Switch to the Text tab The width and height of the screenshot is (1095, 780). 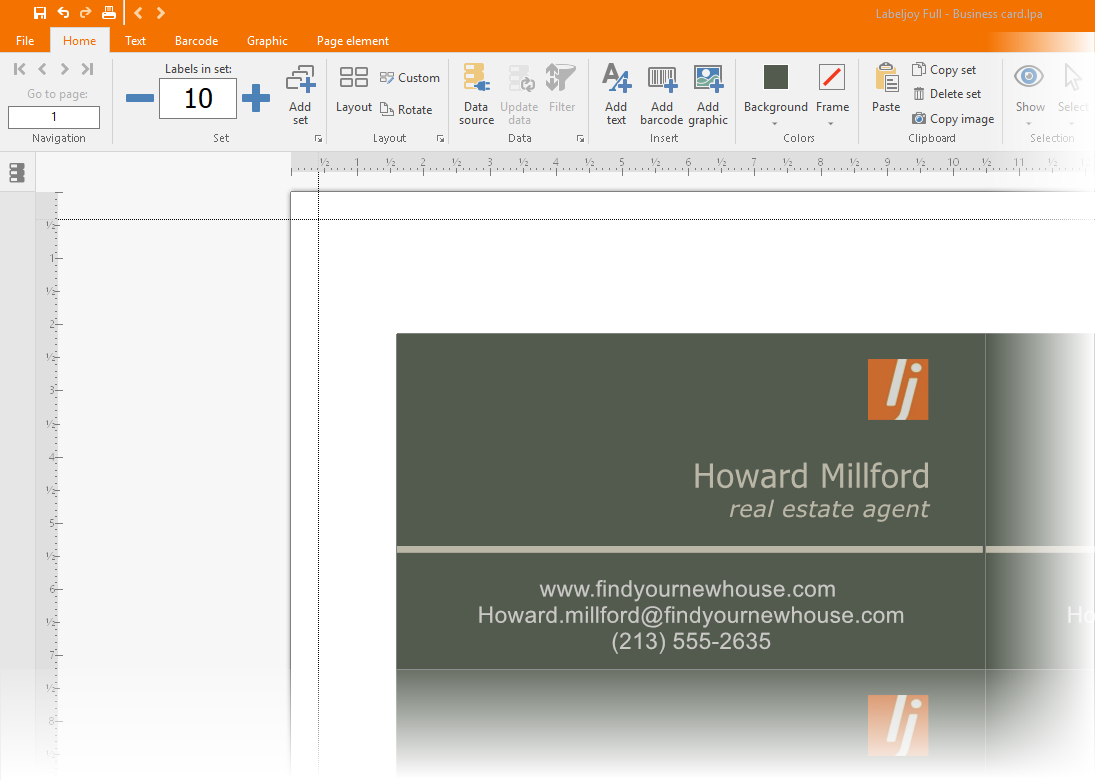coord(135,41)
